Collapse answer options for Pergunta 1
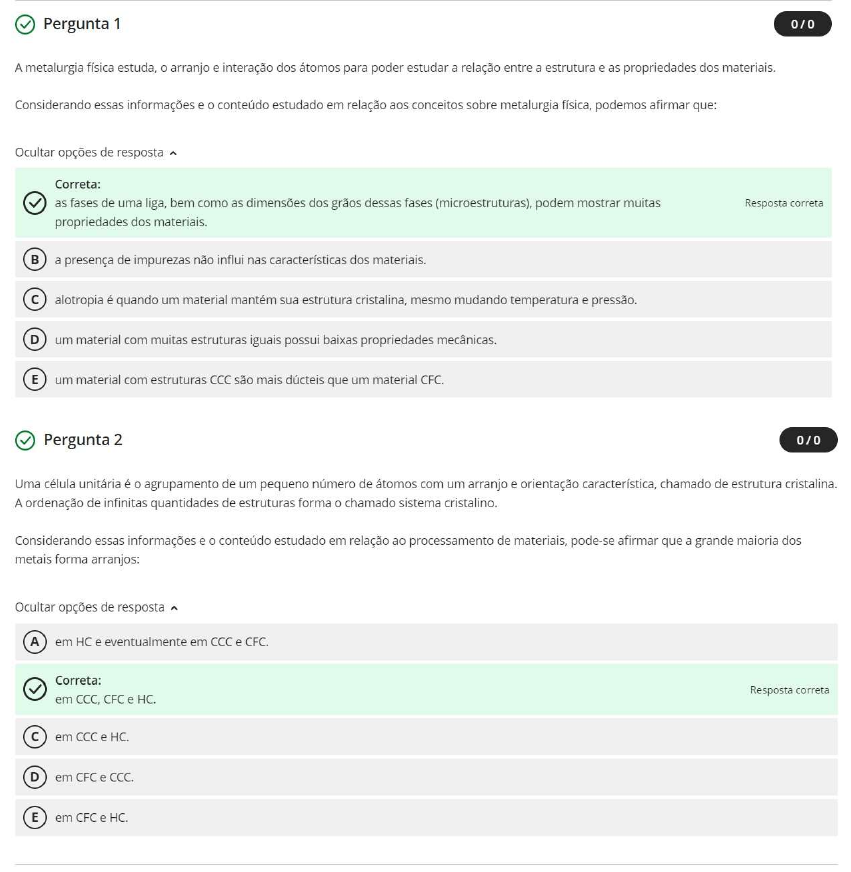This screenshot has height=872, width=851. (x=95, y=152)
